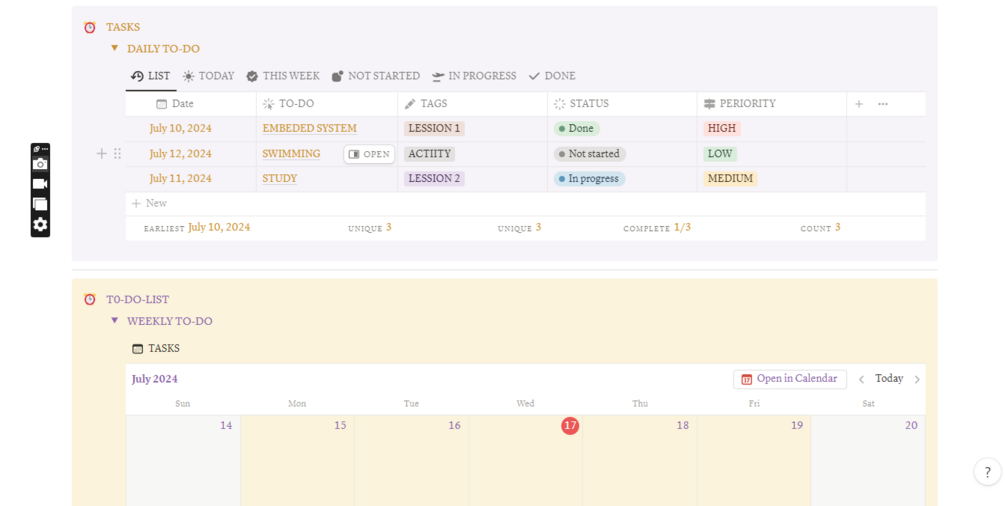
Task: Go to previous month with left chevron
Action: [861, 379]
